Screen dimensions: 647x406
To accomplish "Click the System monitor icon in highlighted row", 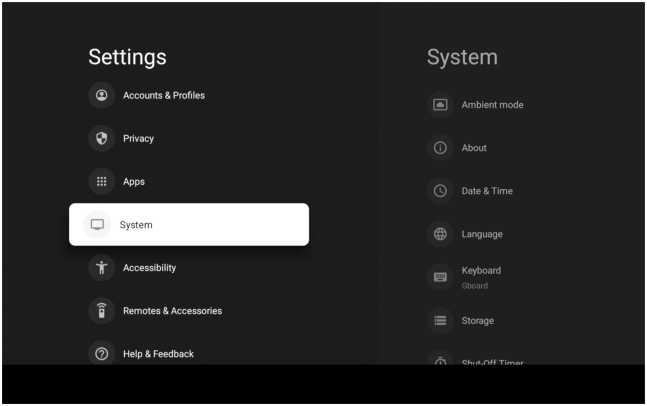I will 97,225.
